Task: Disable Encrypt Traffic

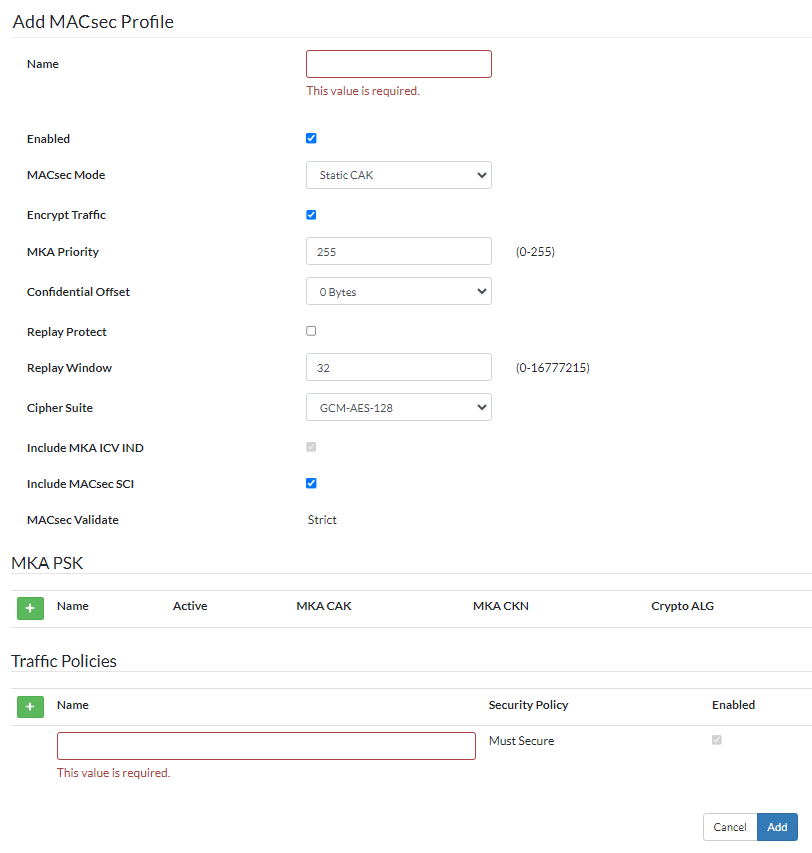Action: click(311, 214)
